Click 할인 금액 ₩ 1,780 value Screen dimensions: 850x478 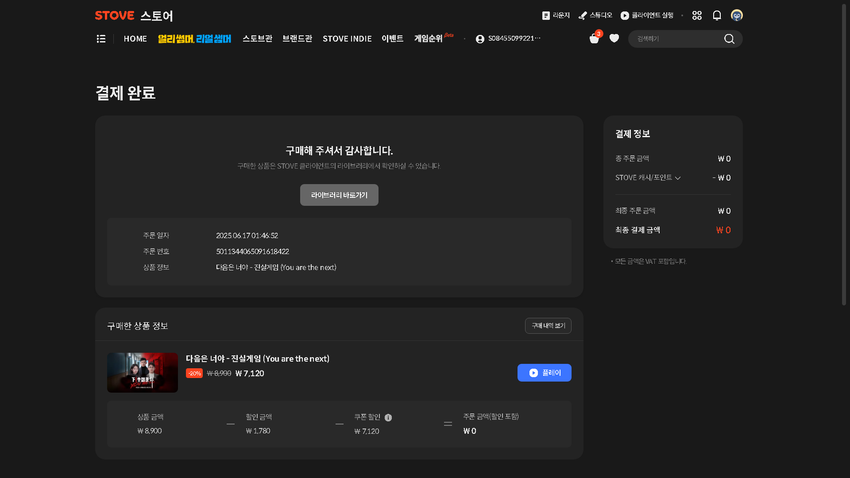click(x=258, y=431)
